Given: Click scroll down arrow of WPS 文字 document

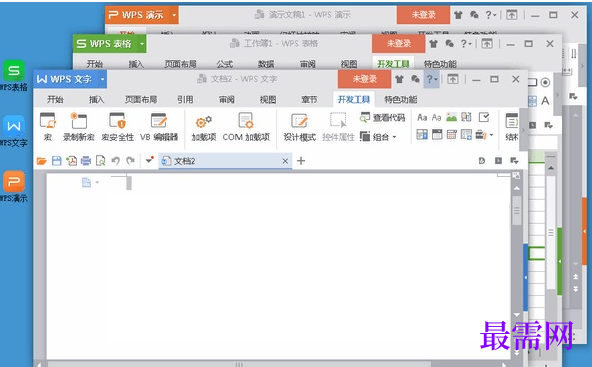Looking at the screenshot, I should (x=516, y=314).
